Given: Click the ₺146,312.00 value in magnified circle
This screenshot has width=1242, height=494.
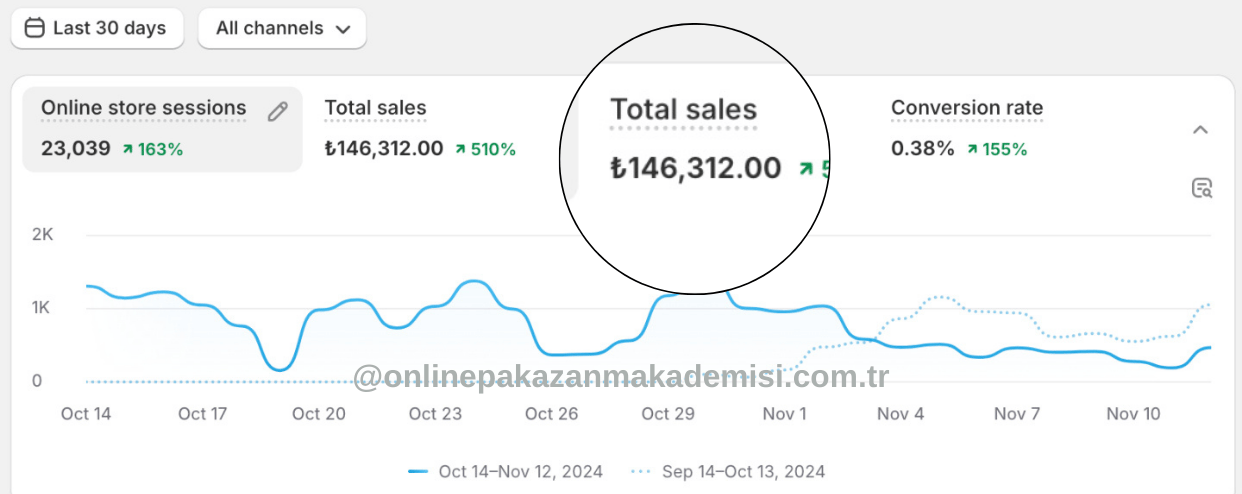Looking at the screenshot, I should 696,168.
